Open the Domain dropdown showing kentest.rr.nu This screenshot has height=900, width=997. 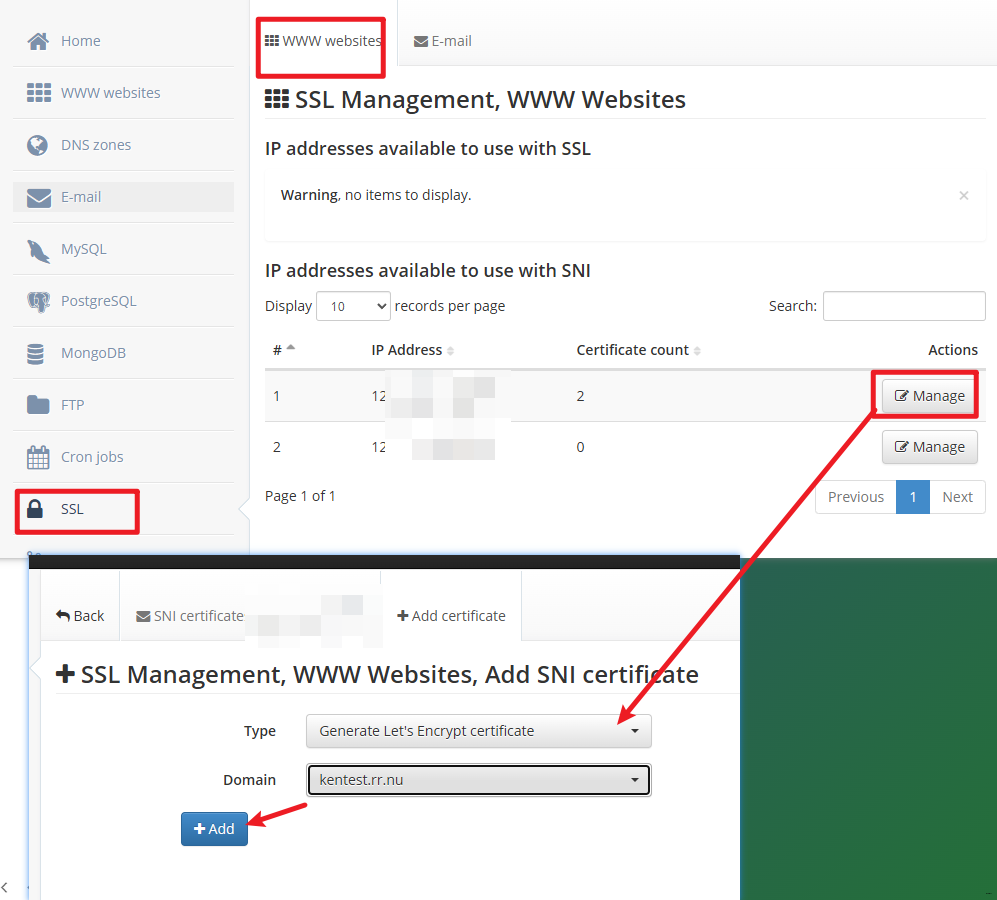(x=478, y=780)
